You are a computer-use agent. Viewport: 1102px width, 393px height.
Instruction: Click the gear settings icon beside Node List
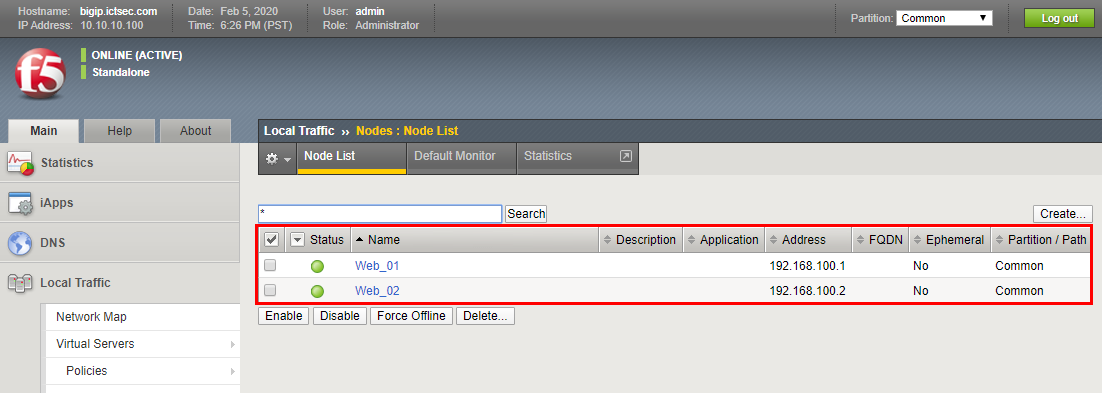(x=272, y=160)
